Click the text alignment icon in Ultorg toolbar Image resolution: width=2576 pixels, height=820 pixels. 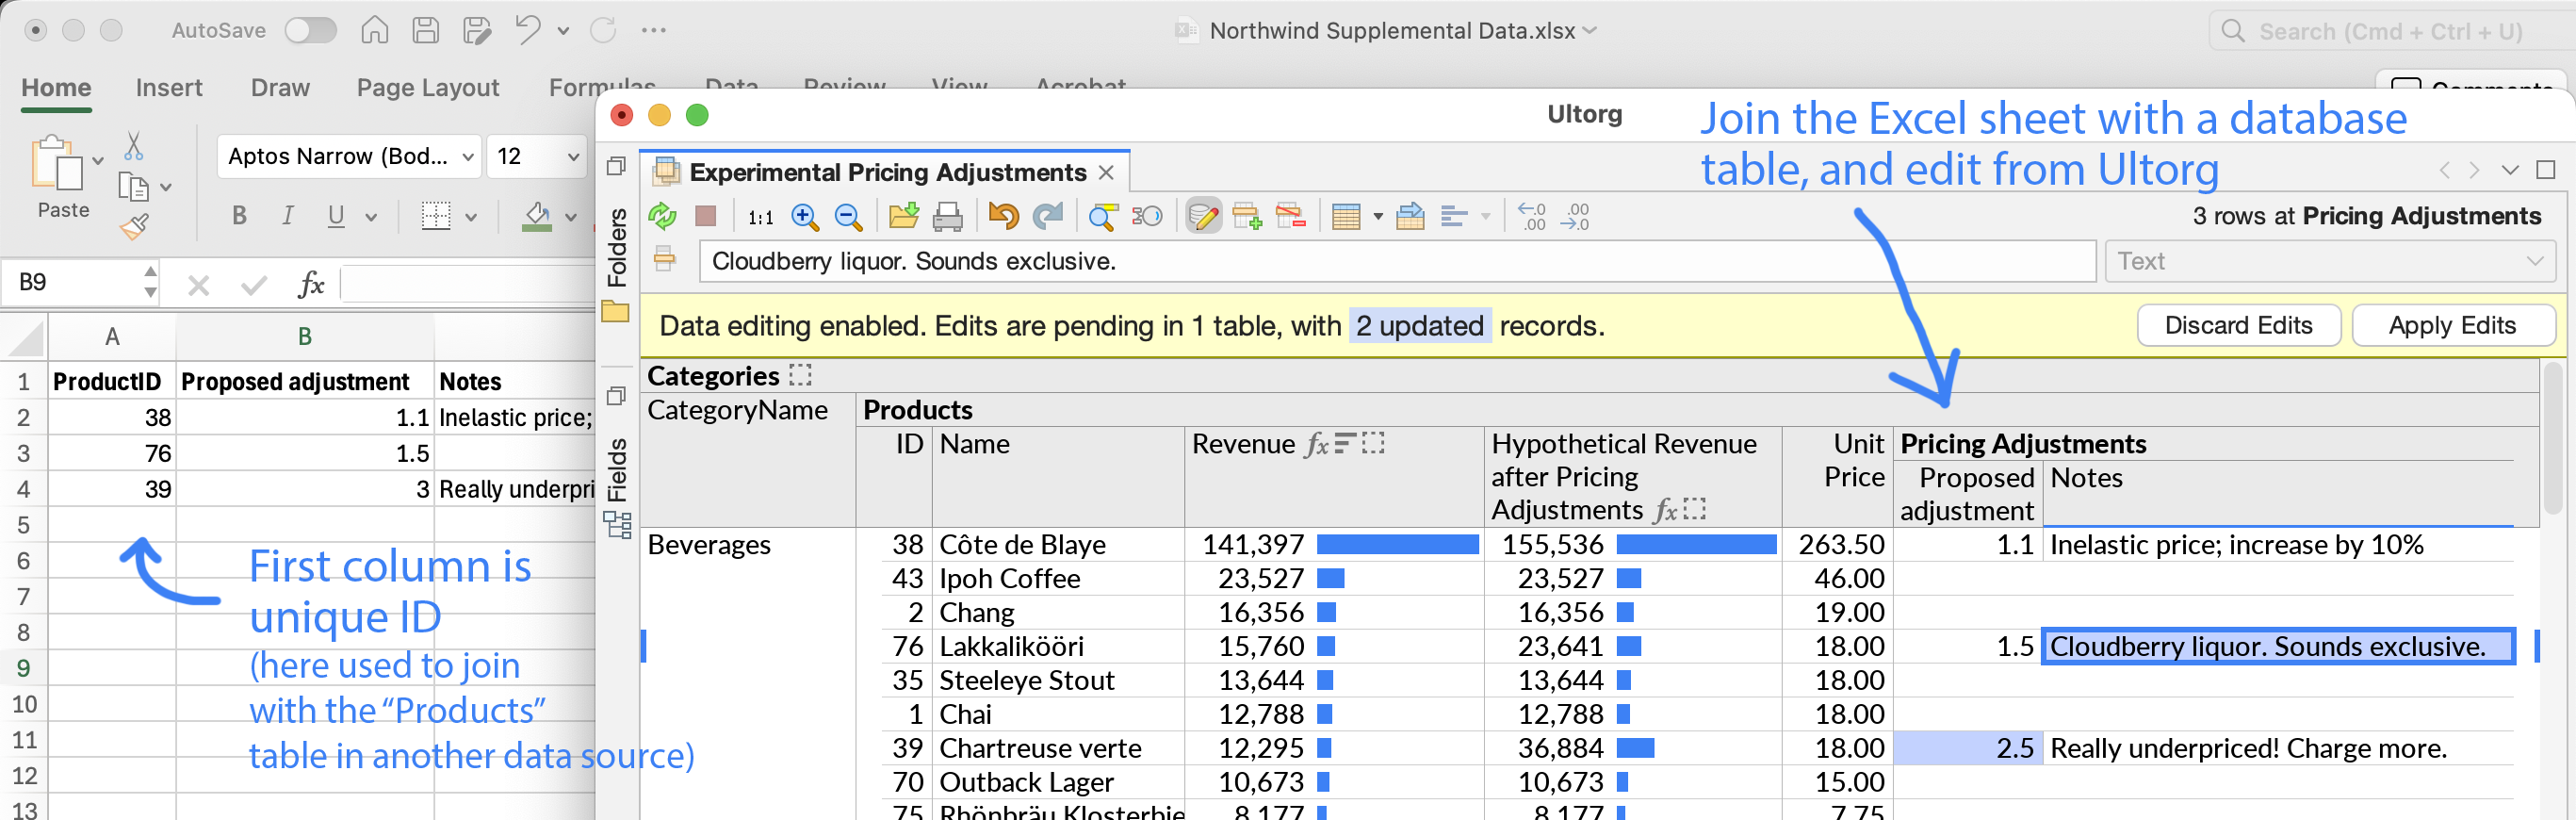pyautogui.click(x=1454, y=216)
